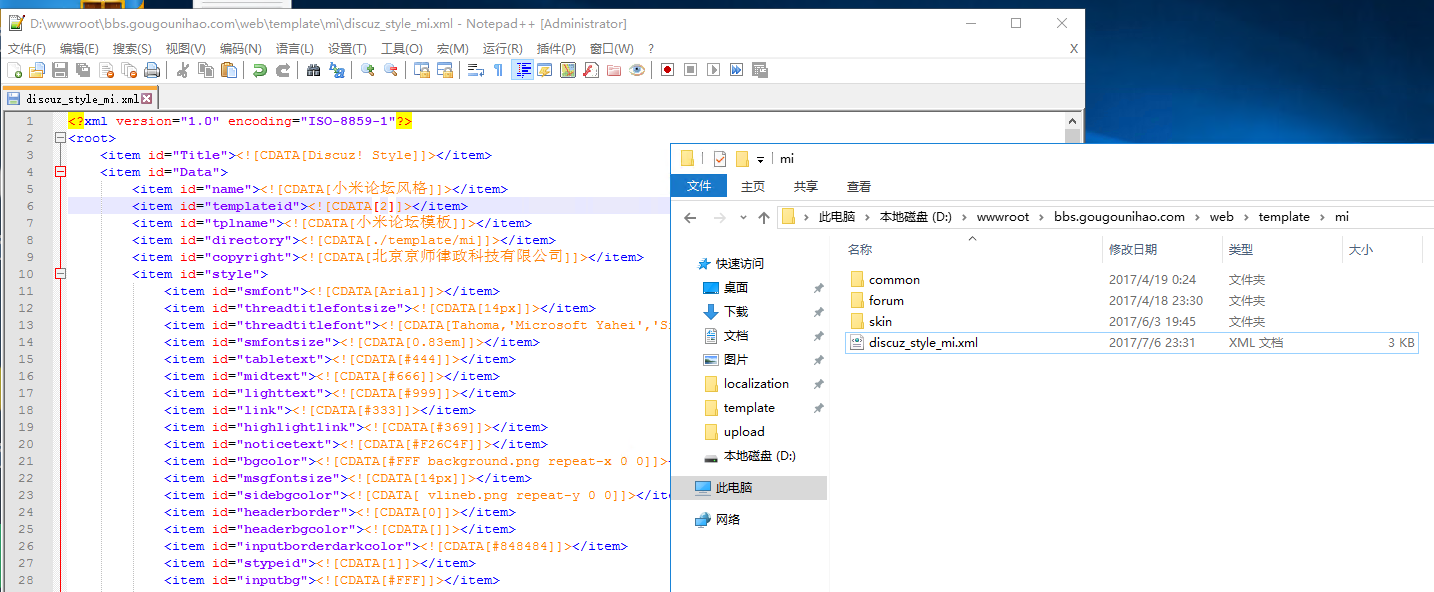The image size is (1434, 592).
Task: Create a new file in Notepad++
Action: click(x=15, y=70)
